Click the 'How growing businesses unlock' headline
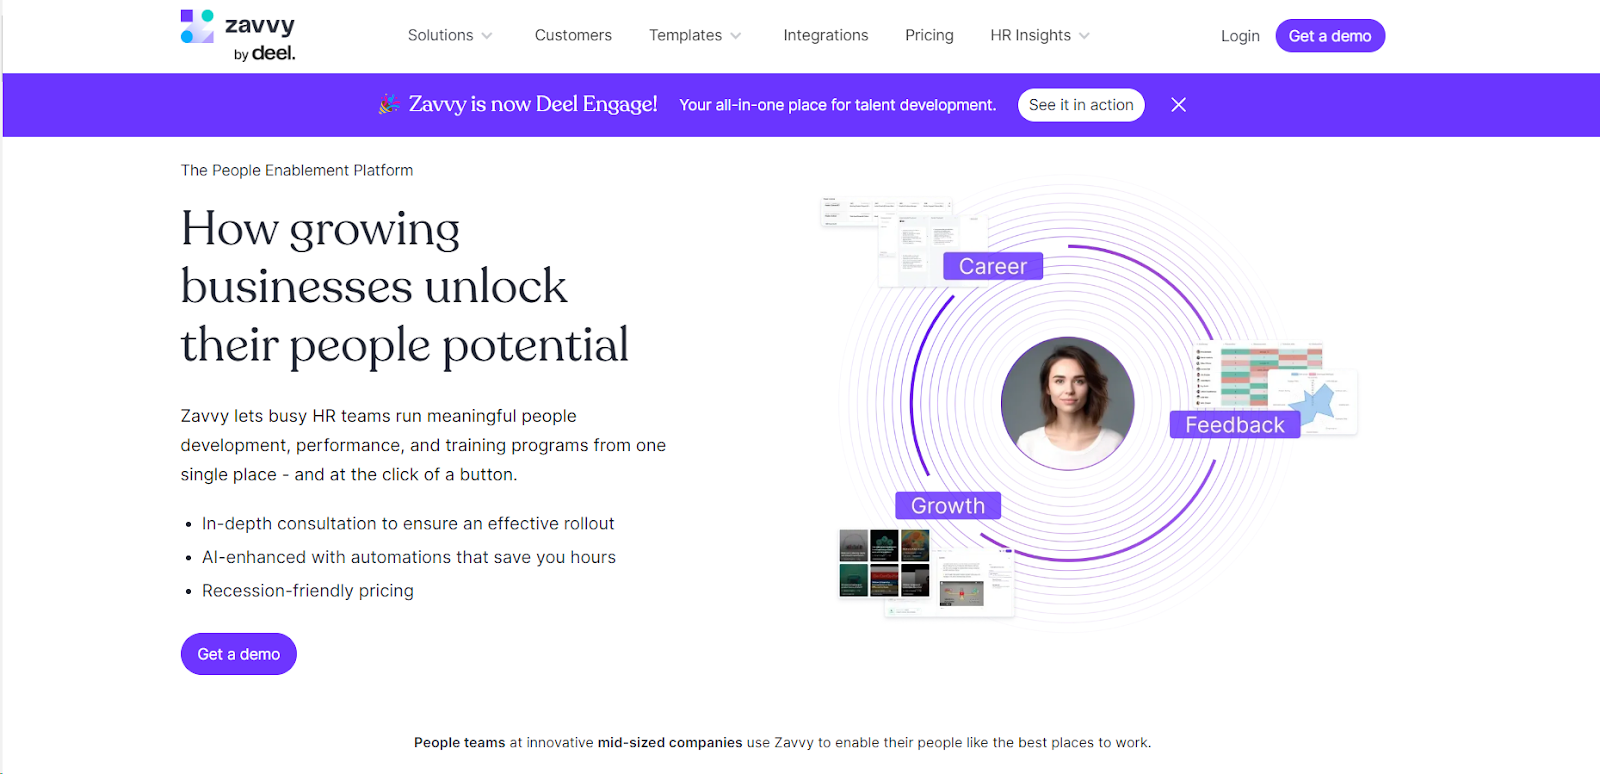Image resolution: width=1600 pixels, height=774 pixels. (x=404, y=287)
